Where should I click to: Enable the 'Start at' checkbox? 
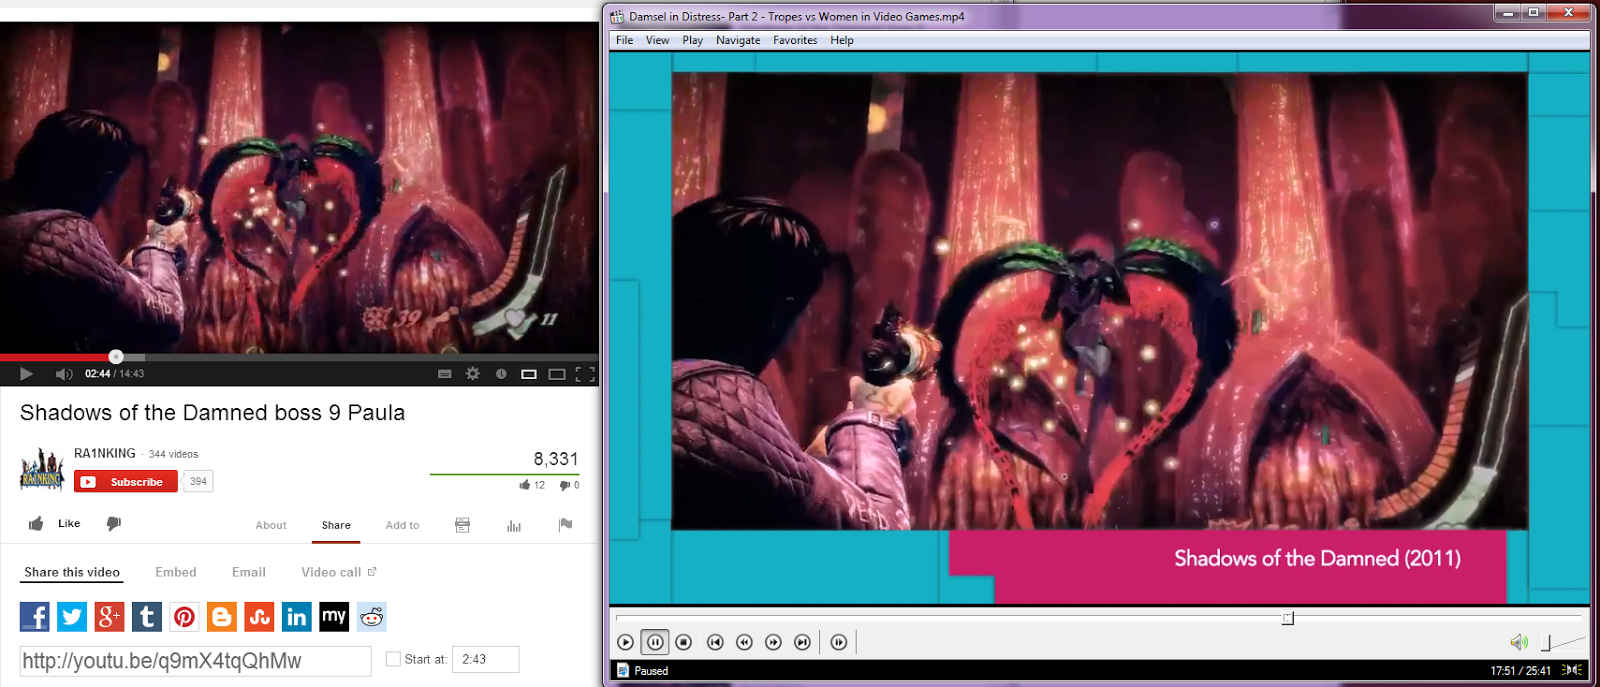click(393, 659)
